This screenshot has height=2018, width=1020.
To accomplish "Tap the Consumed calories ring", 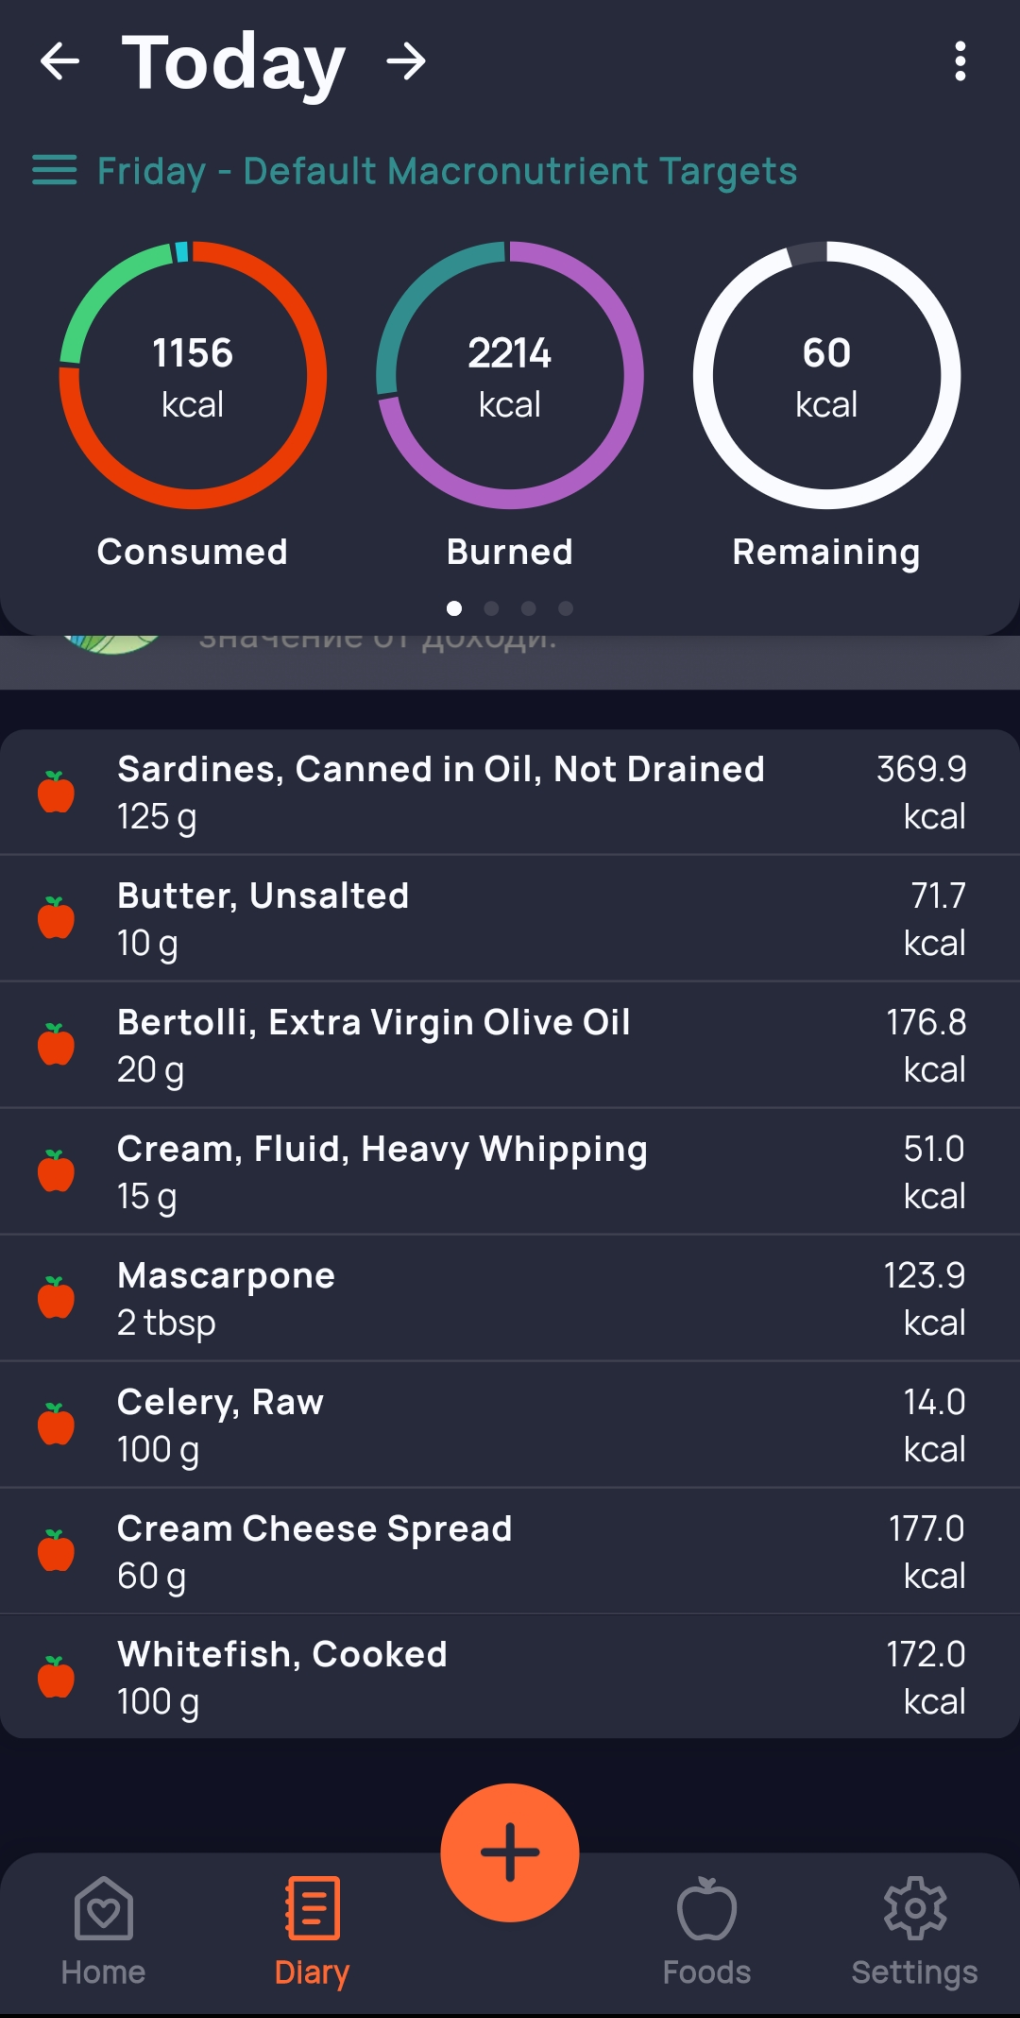I will click(193, 376).
